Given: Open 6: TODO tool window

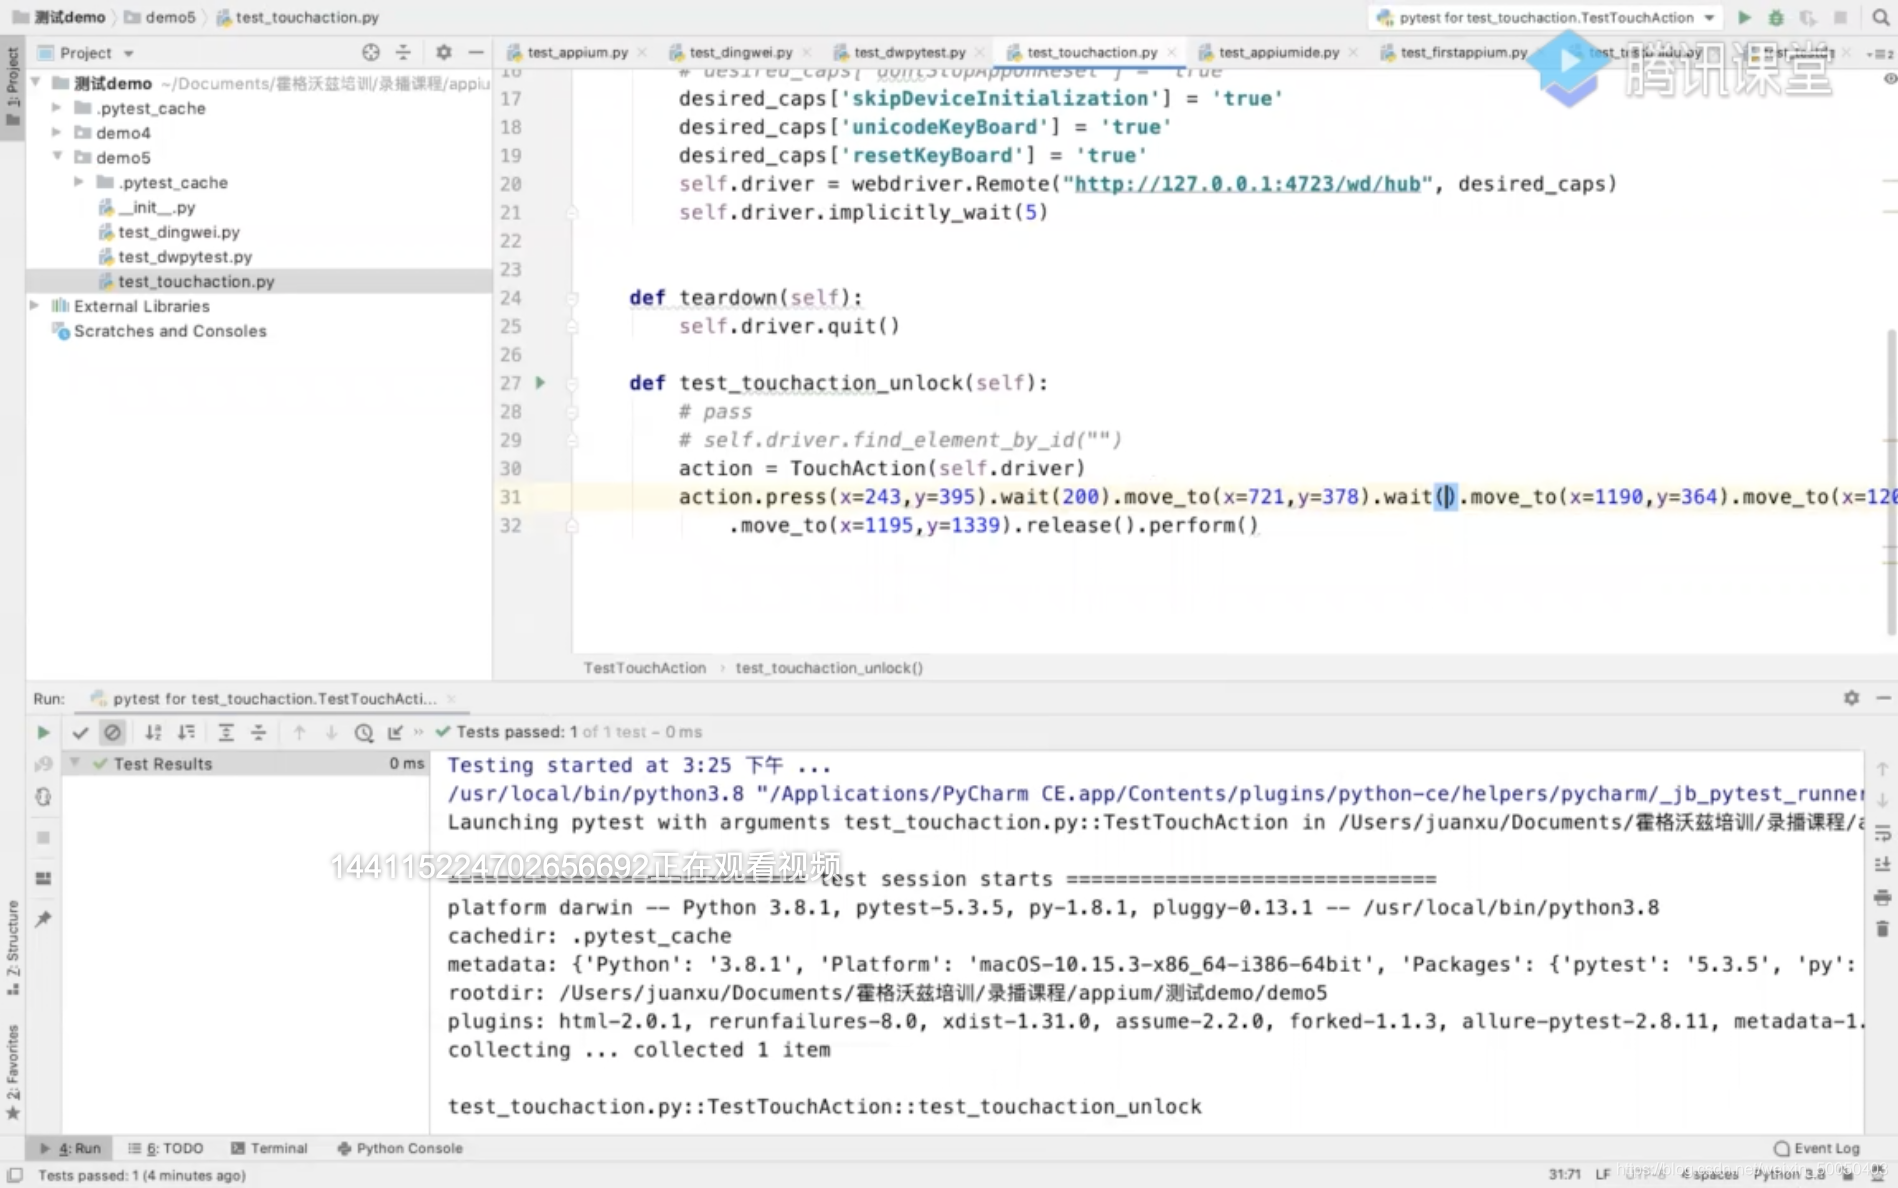Looking at the screenshot, I should pyautogui.click(x=166, y=1148).
